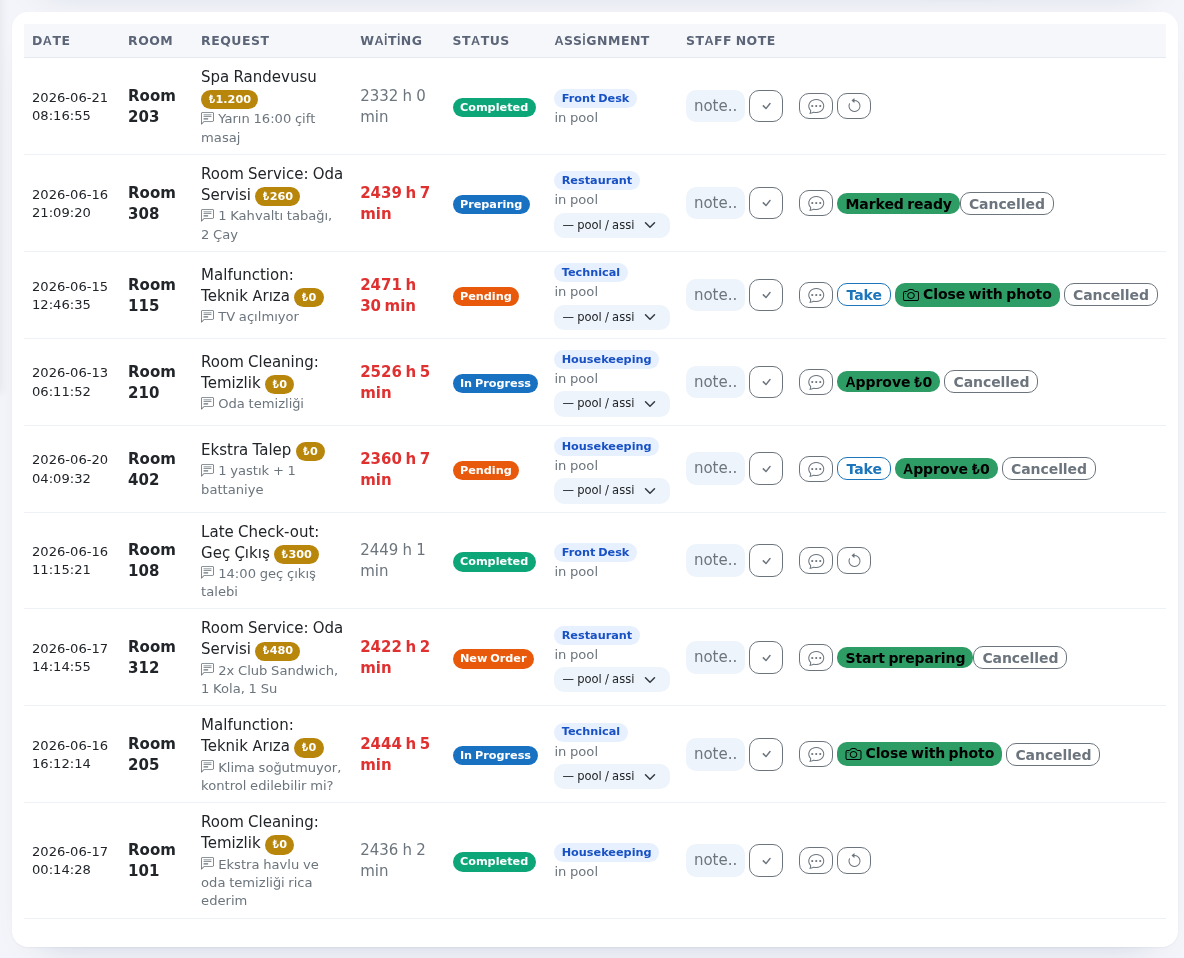Open chat icon for Room 210 request
This screenshot has height=958, width=1184.
click(816, 382)
